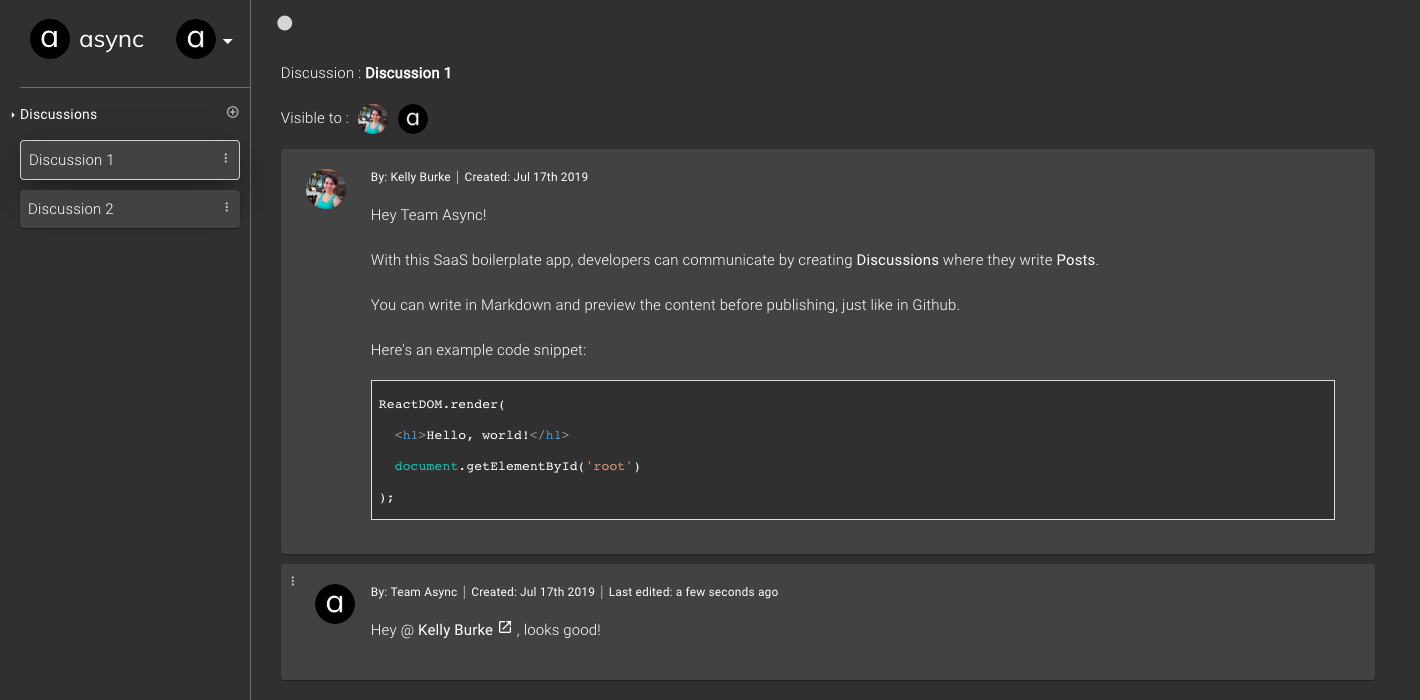Click the async wordmark in the top bar
1420x700 pixels.
pos(111,40)
